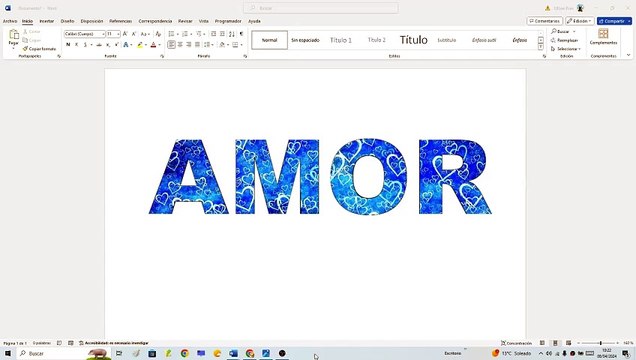
Task: Apply superscript formatting
Action: pyautogui.click(x=117, y=45)
